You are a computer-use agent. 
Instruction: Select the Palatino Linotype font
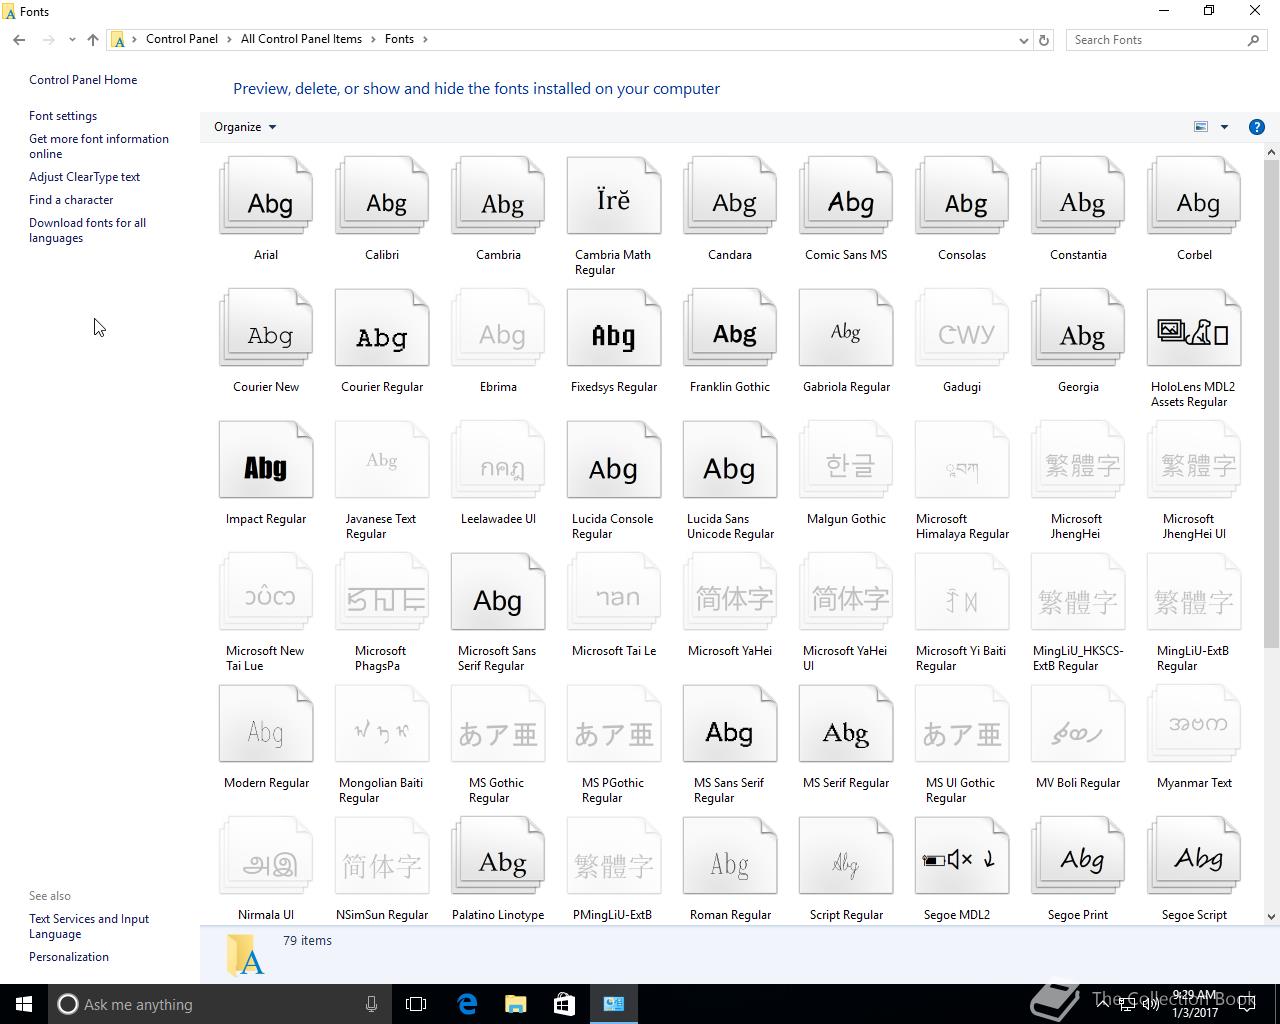(x=498, y=856)
